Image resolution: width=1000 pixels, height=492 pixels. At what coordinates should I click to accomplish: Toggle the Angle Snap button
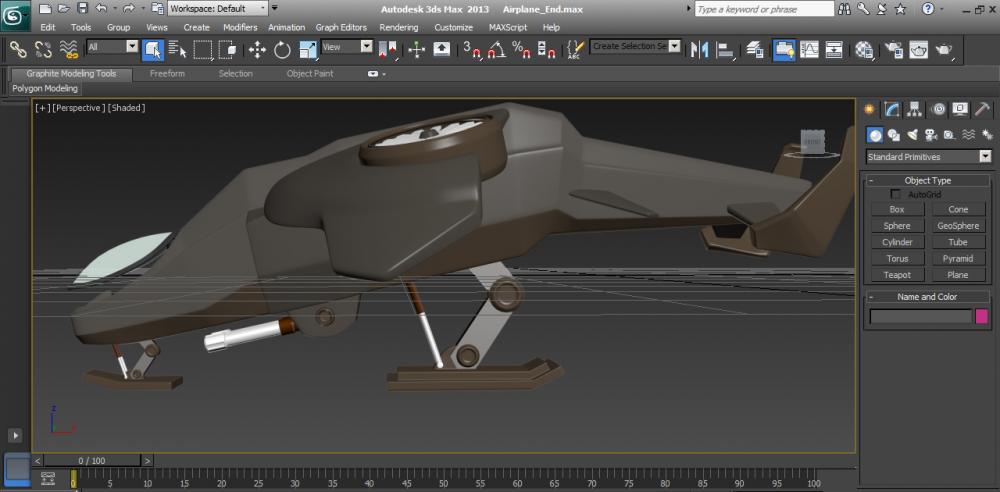coord(495,49)
